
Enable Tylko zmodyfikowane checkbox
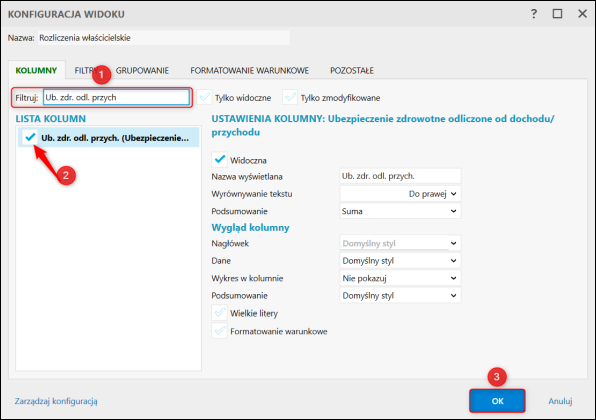coord(290,97)
